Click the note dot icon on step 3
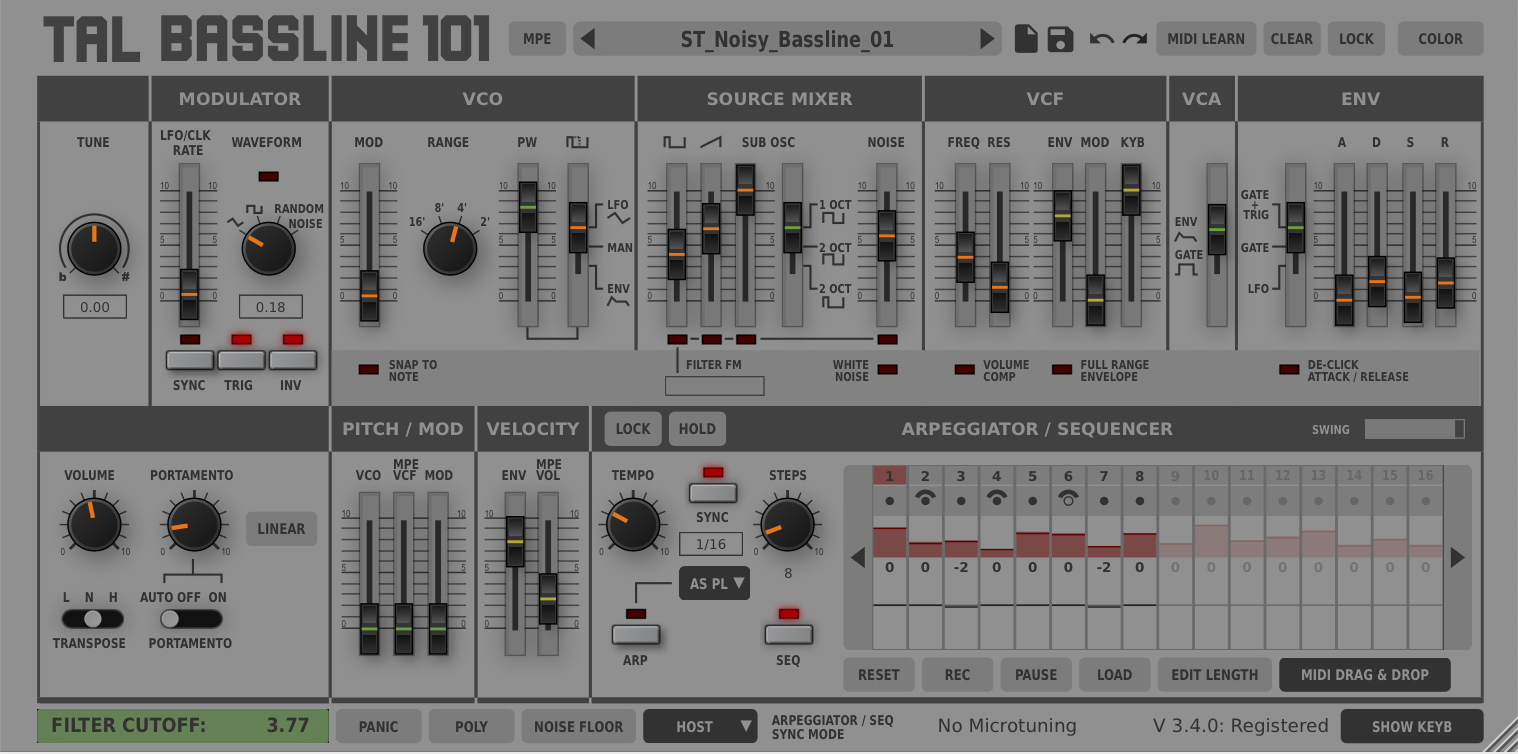The width and height of the screenshot is (1518, 754). click(961, 501)
